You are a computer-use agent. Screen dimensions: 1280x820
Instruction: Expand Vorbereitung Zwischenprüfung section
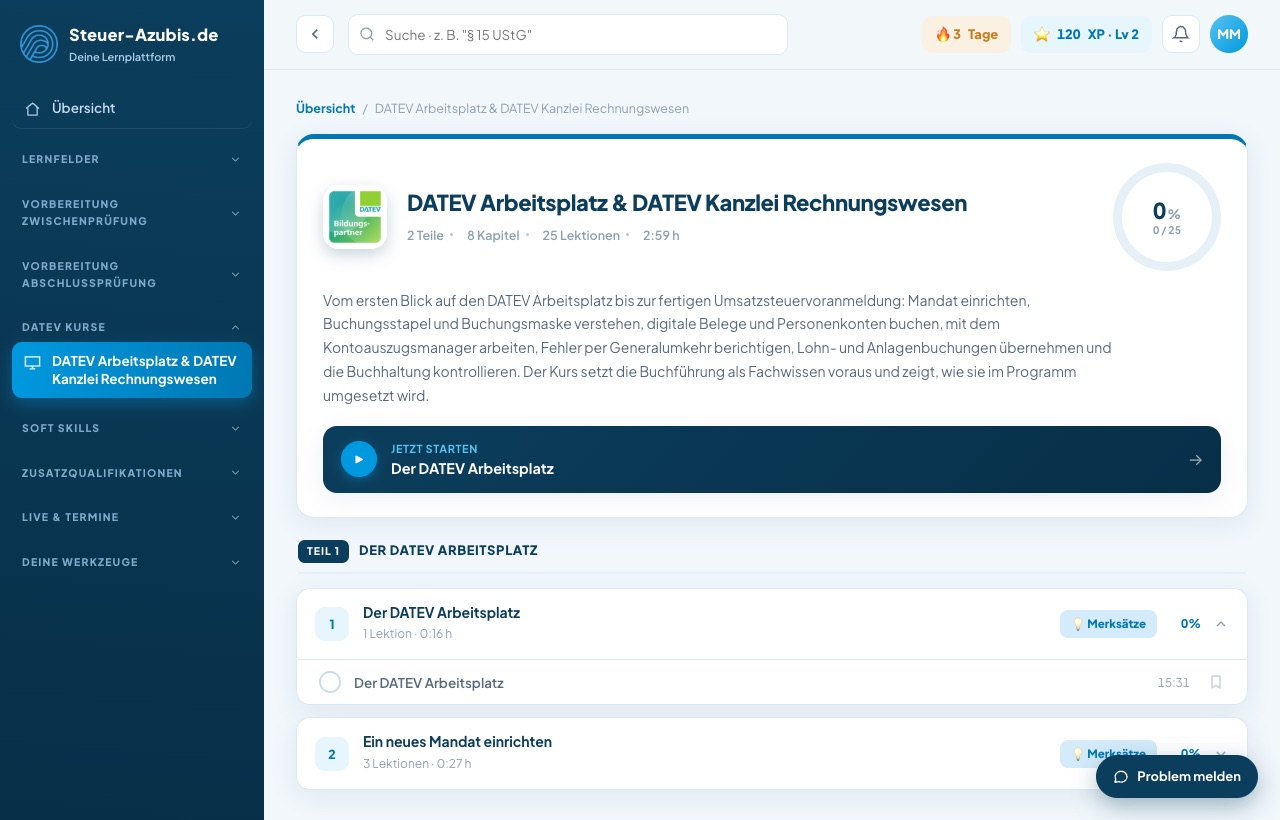131,213
